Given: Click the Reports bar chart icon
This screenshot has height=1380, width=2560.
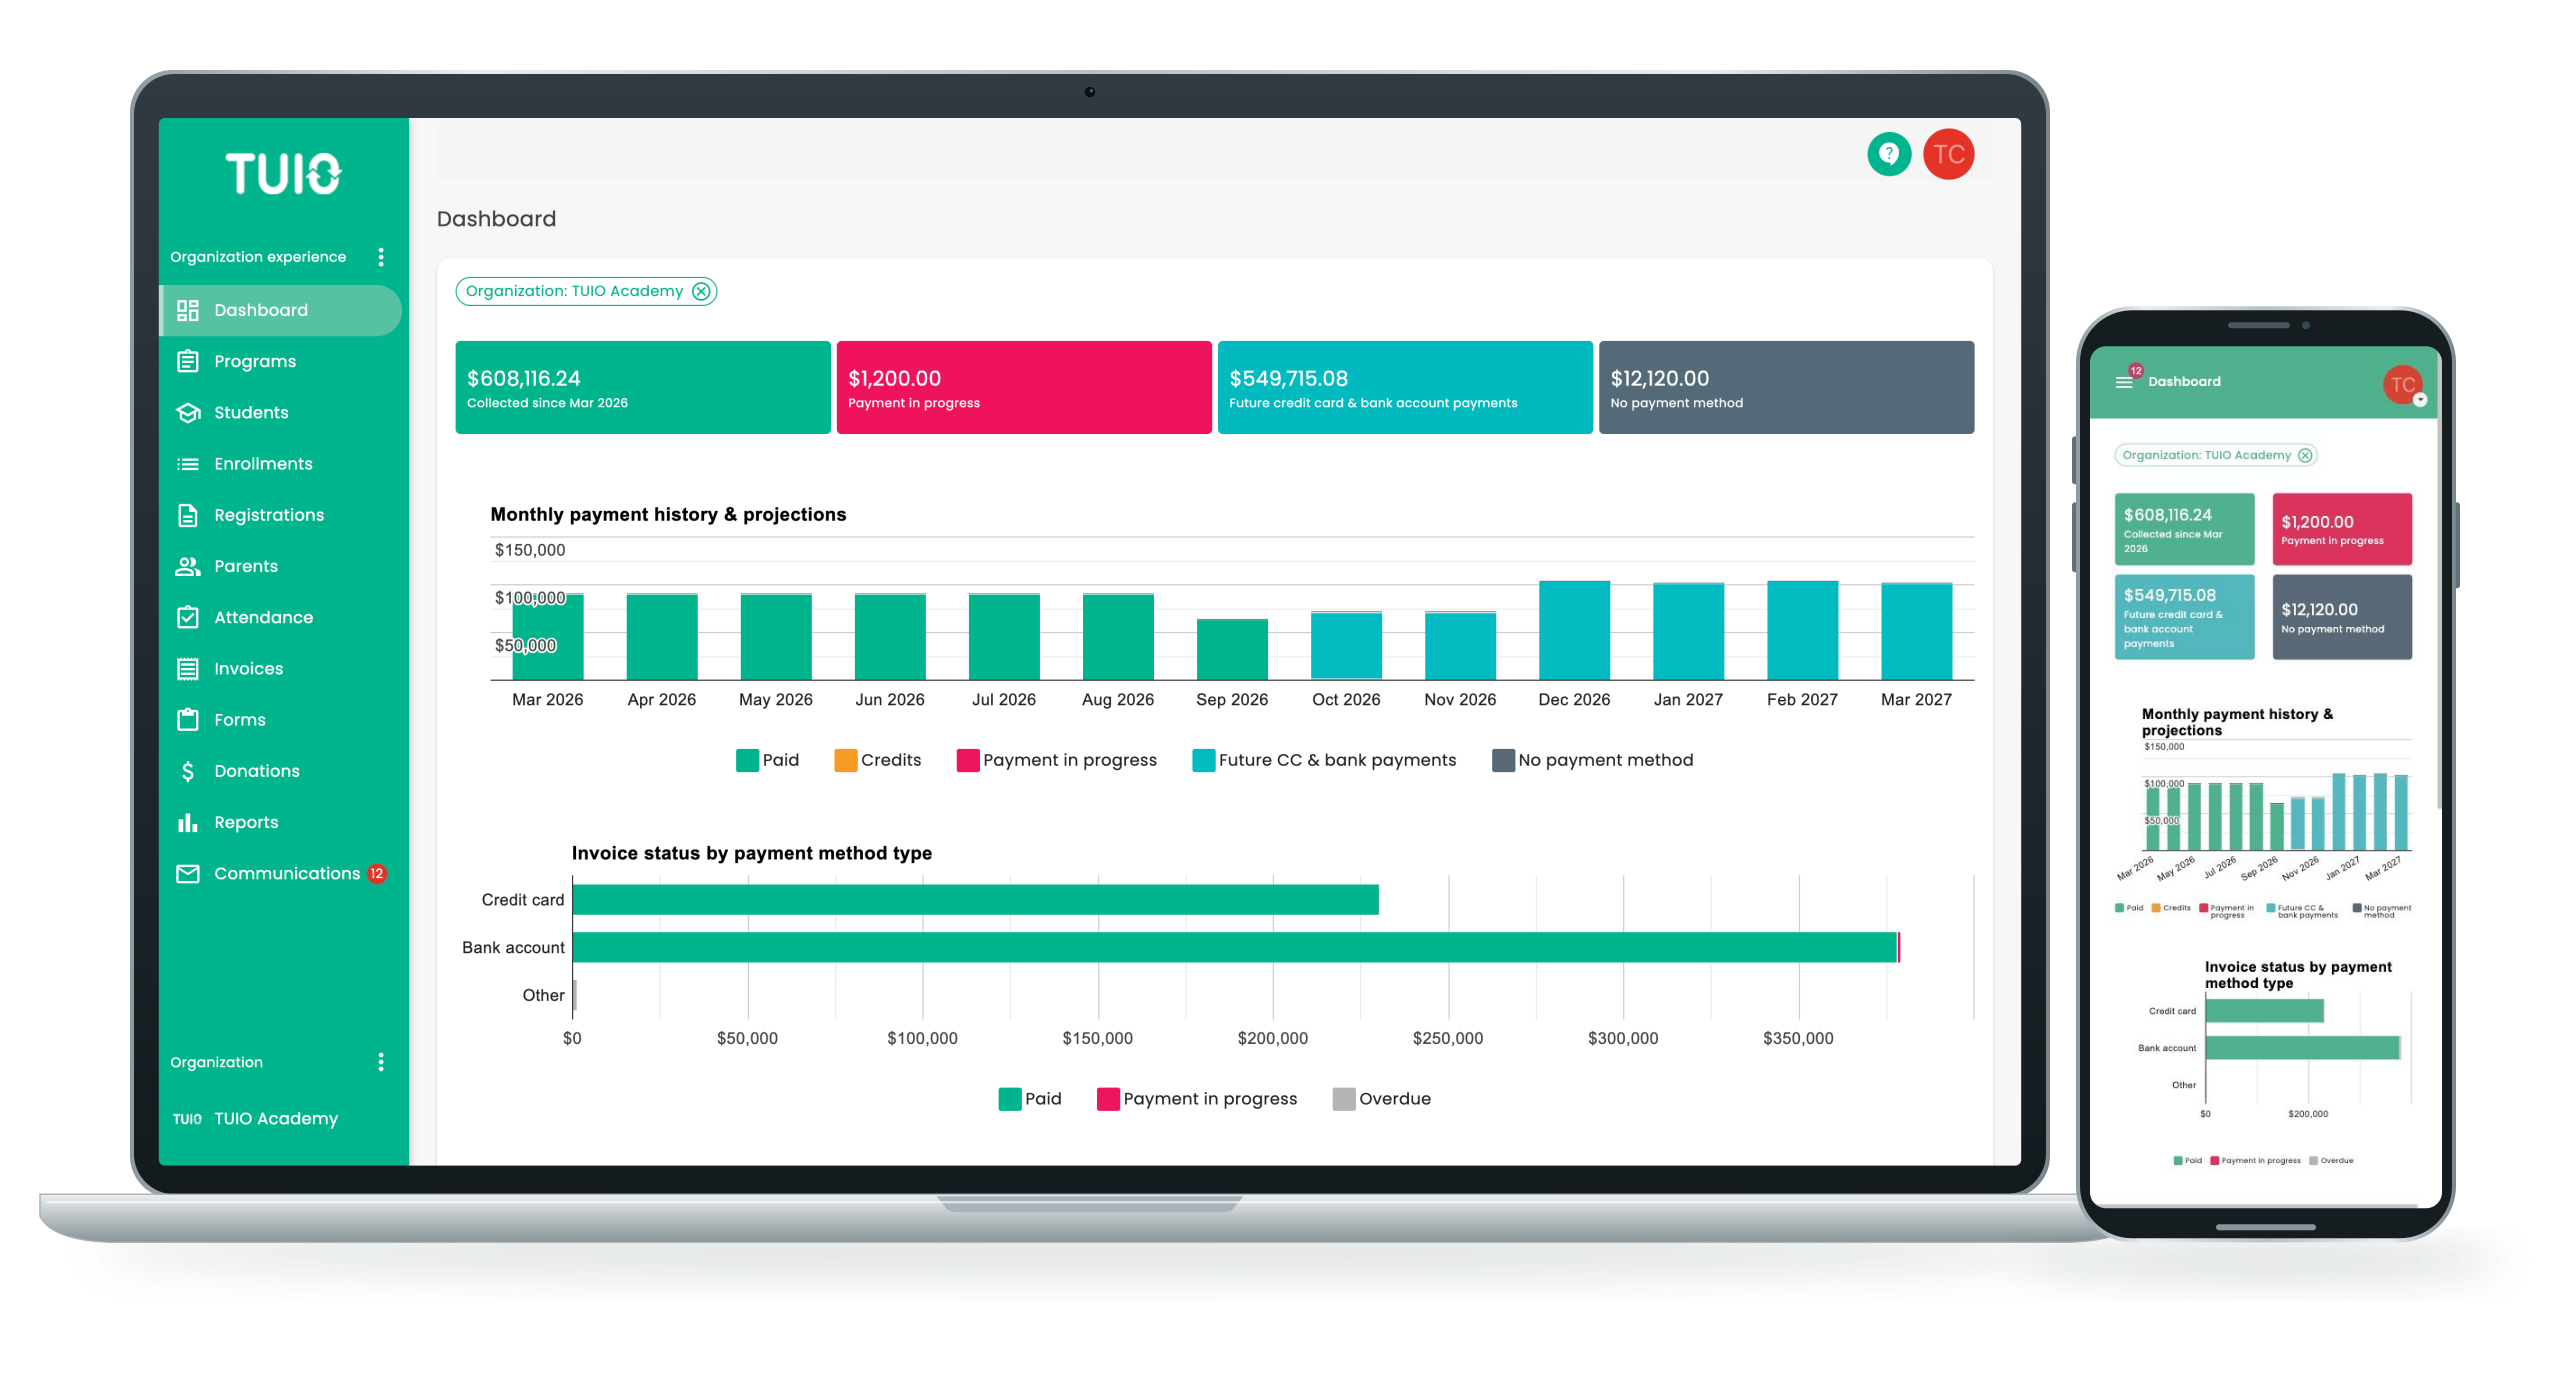Looking at the screenshot, I should coord(187,822).
